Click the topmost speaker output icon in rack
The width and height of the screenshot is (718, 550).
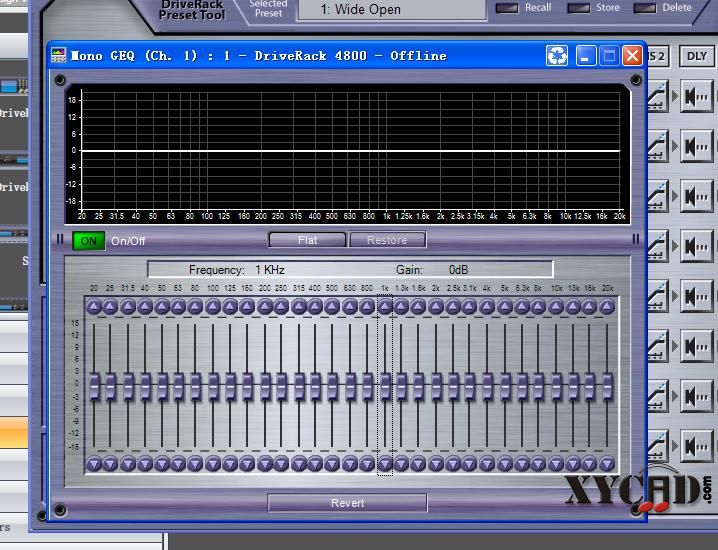pos(696,96)
